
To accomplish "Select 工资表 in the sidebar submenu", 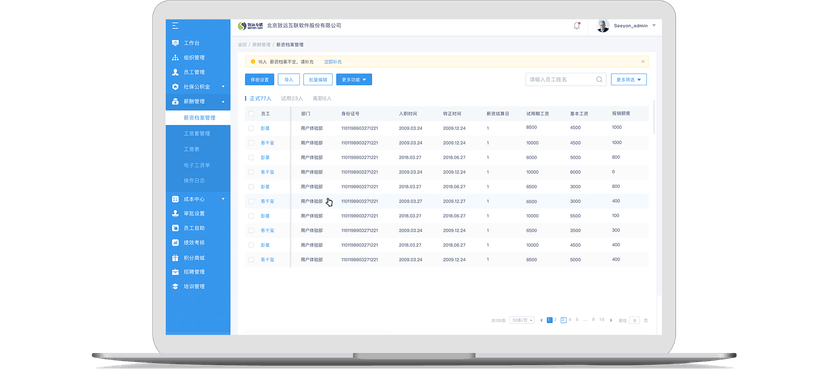I will [191, 149].
